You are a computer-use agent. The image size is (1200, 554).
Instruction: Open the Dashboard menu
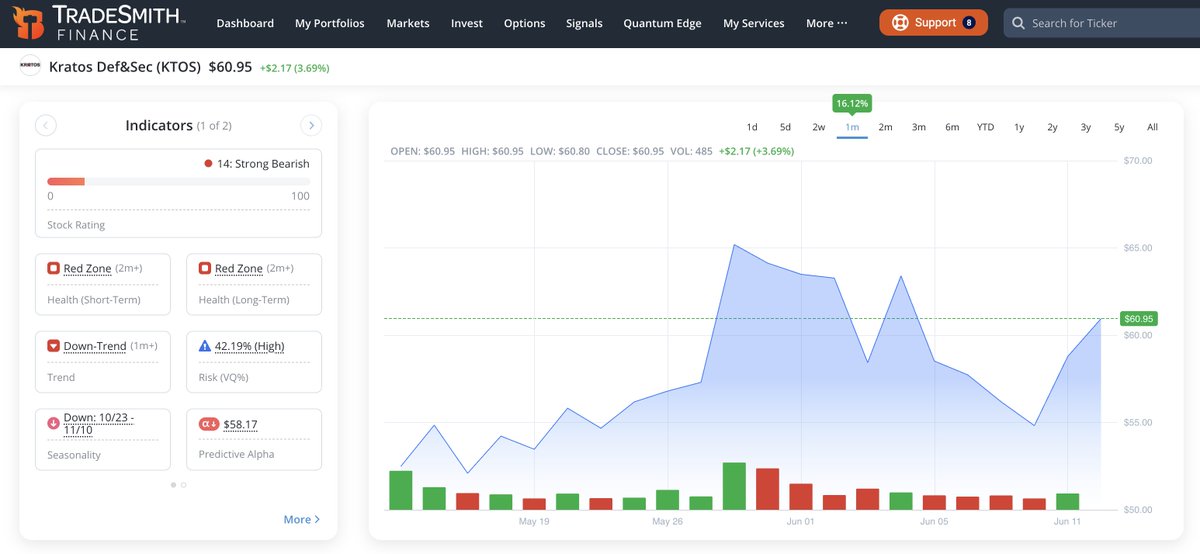point(245,23)
